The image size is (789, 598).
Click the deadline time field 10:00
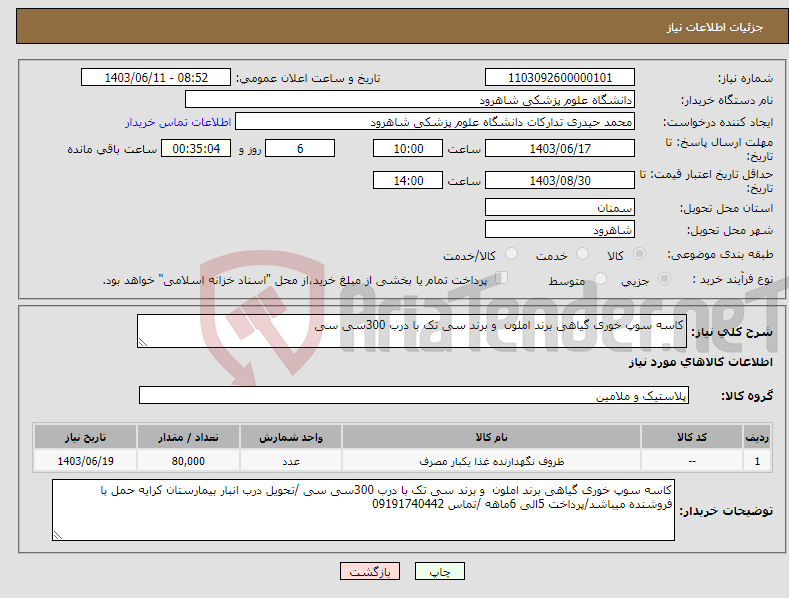[x=408, y=148]
